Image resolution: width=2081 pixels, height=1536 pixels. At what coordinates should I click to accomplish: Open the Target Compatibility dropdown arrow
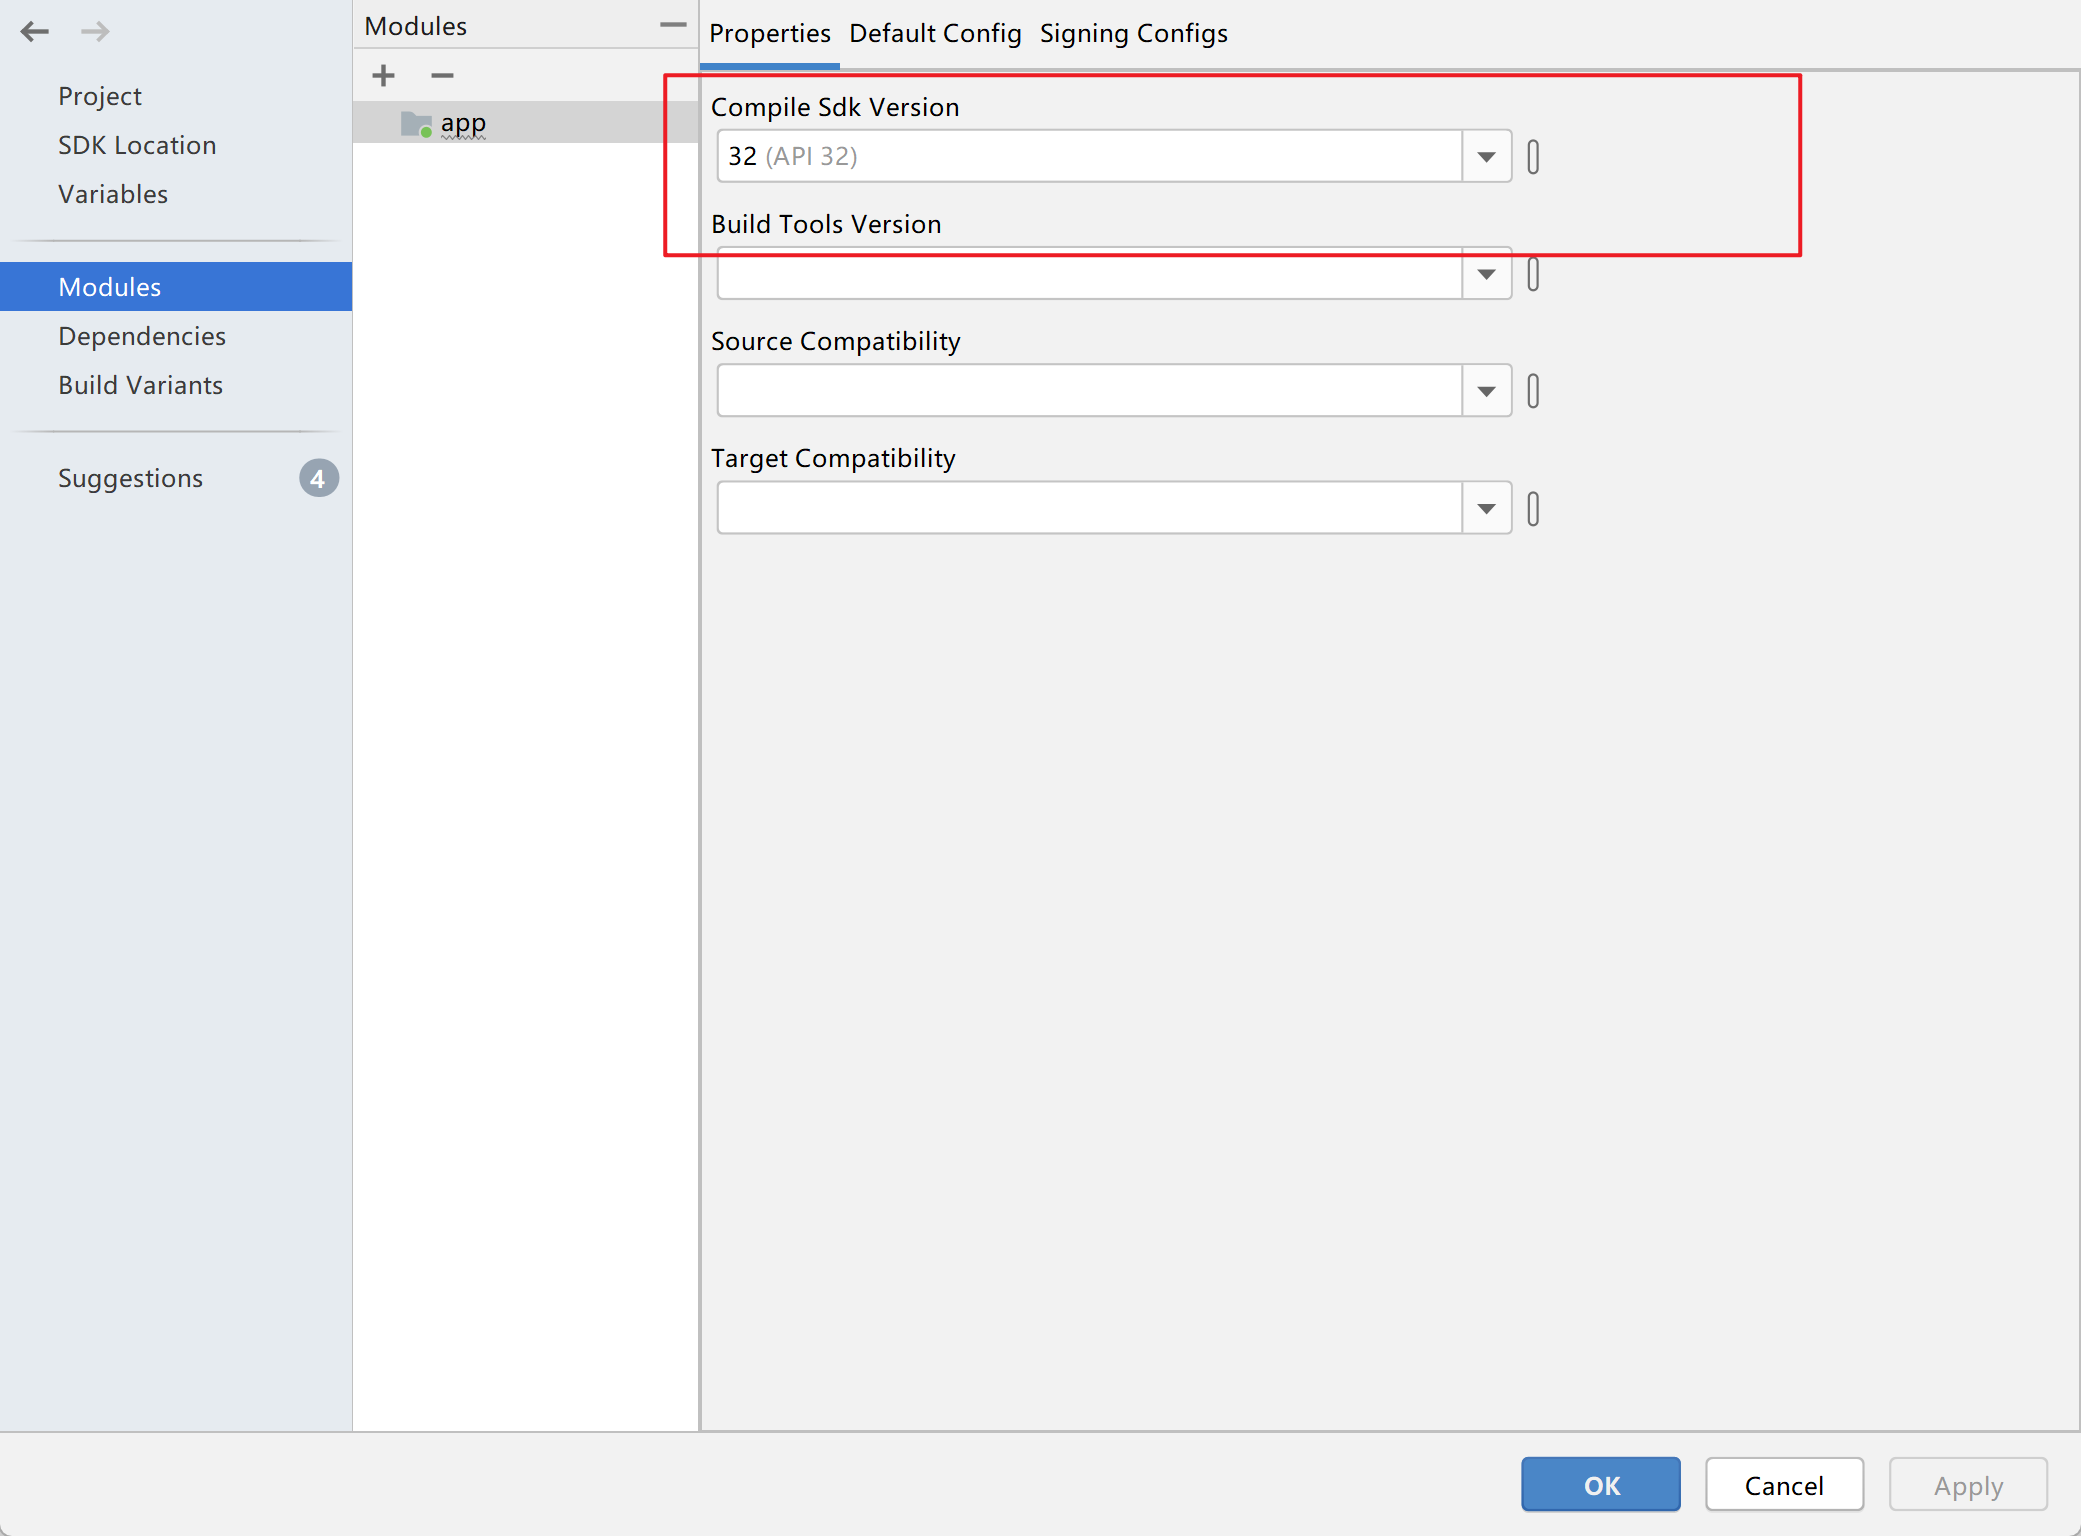pos(1486,509)
